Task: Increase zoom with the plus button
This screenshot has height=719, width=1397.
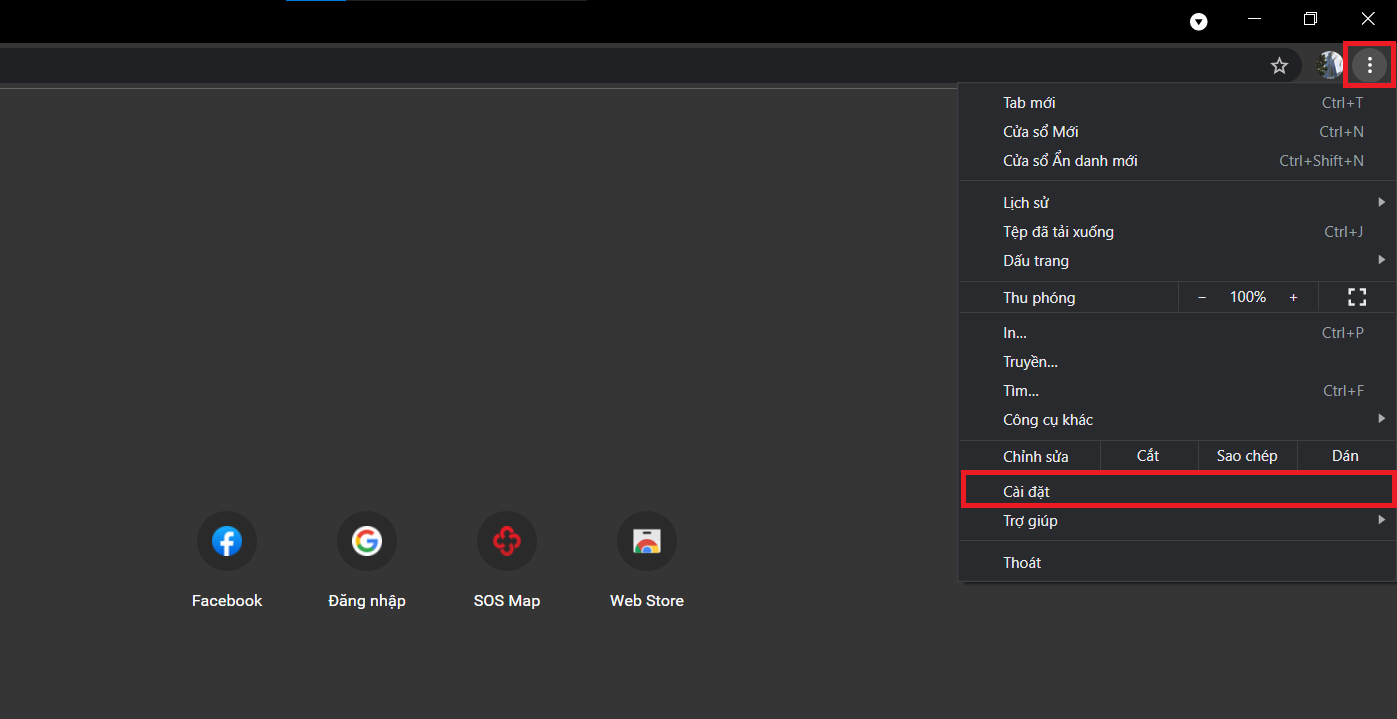Action: [1293, 297]
